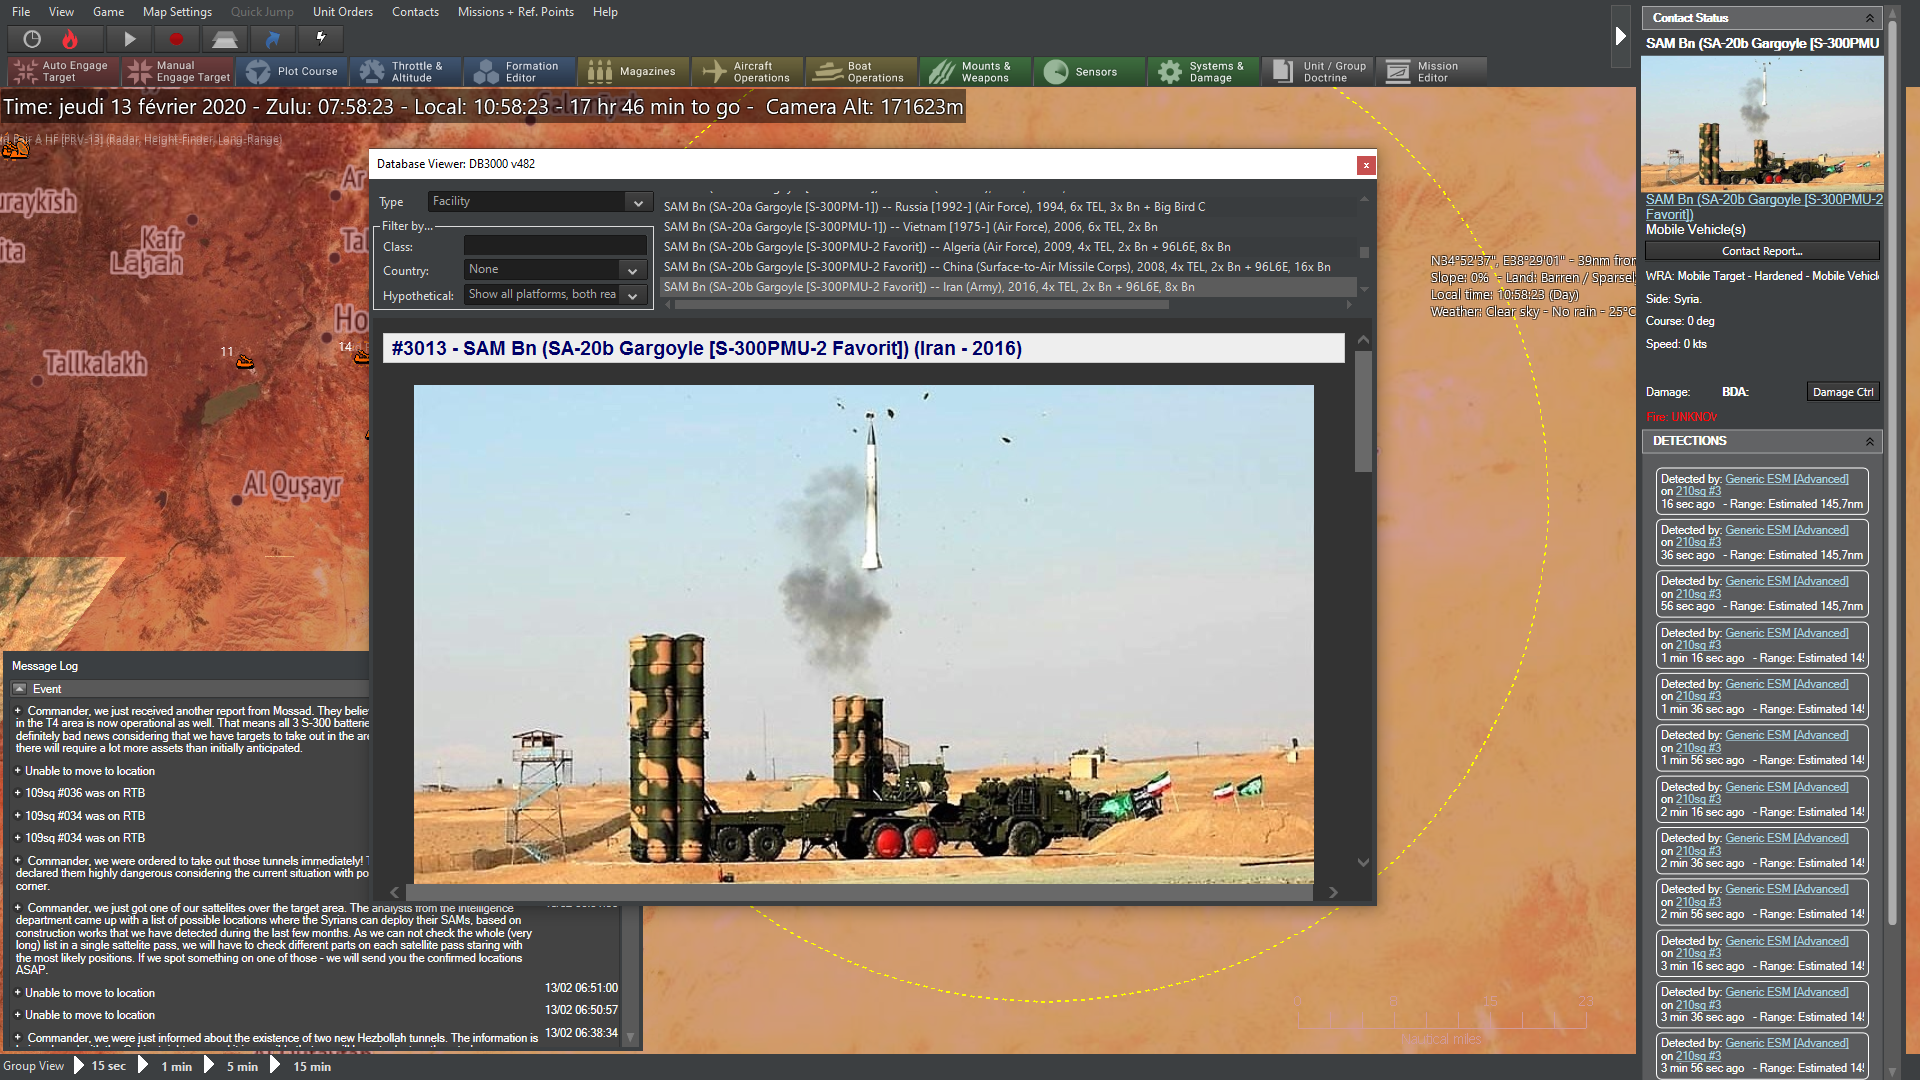Image resolution: width=1920 pixels, height=1080 pixels.
Task: Open Systems & Damage
Action: coord(1204,71)
